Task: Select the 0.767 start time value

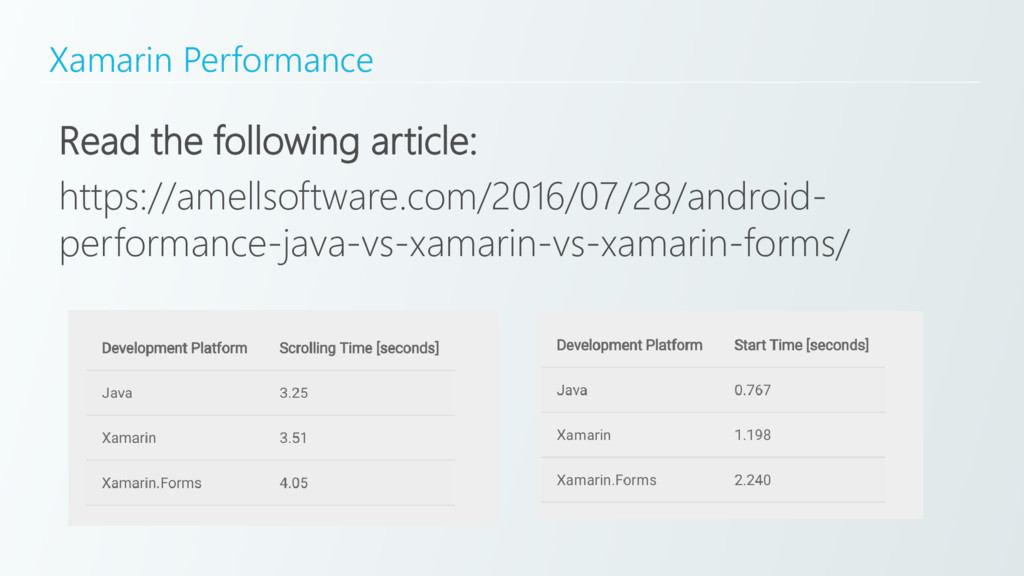Action: [752, 390]
